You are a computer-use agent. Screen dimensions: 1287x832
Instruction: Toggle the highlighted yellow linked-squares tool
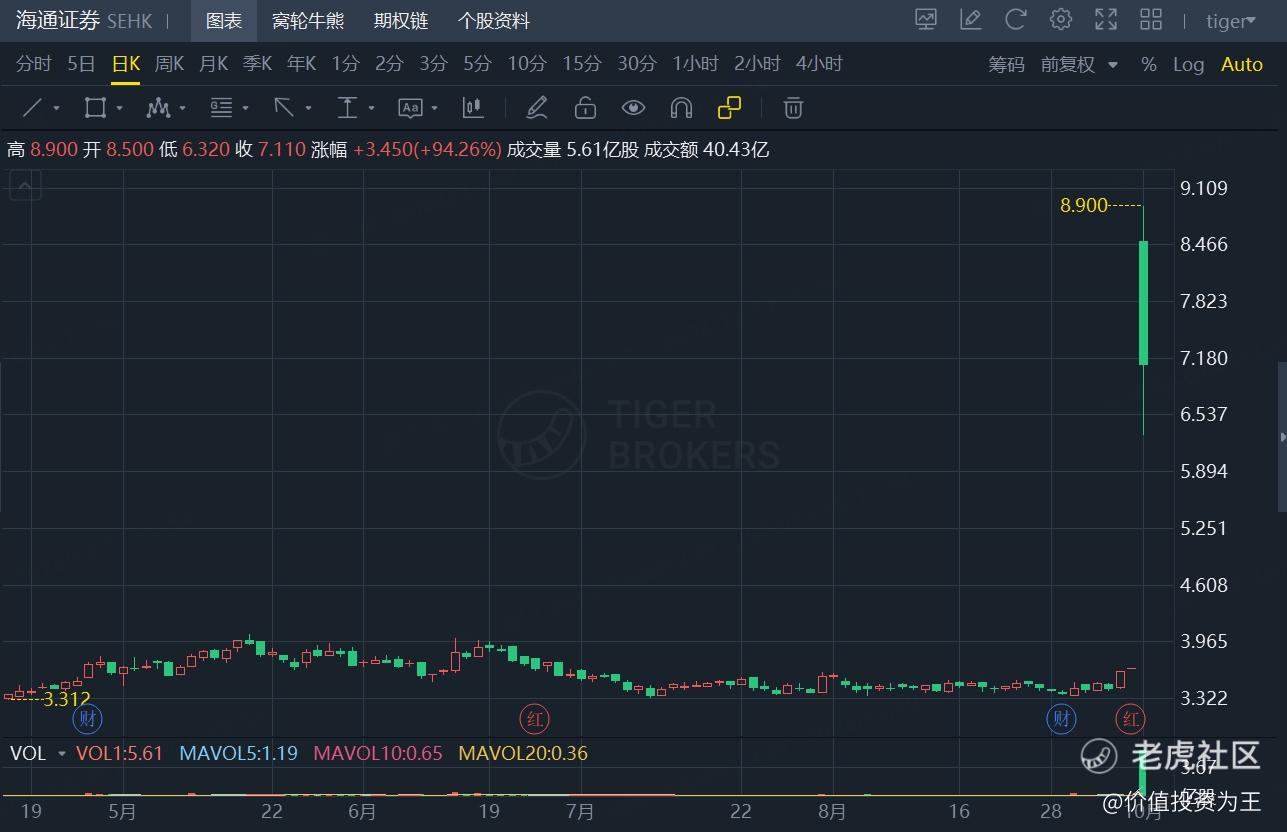coord(729,108)
